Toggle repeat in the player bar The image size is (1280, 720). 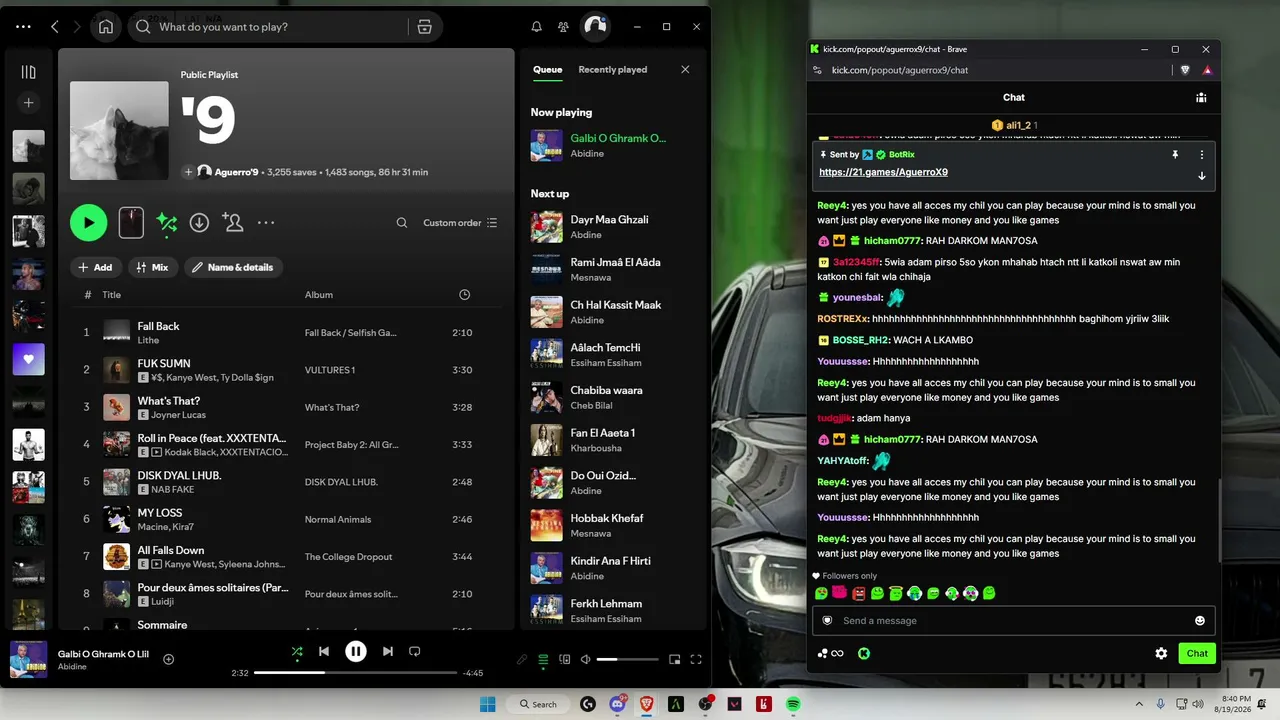coord(415,651)
